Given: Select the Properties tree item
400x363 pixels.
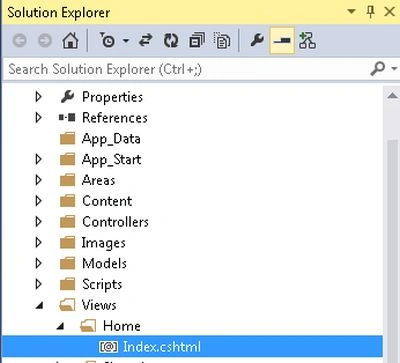Looking at the screenshot, I should (x=112, y=97).
